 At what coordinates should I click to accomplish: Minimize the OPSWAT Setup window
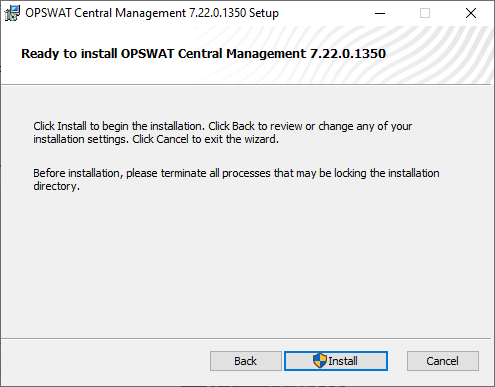coord(380,13)
